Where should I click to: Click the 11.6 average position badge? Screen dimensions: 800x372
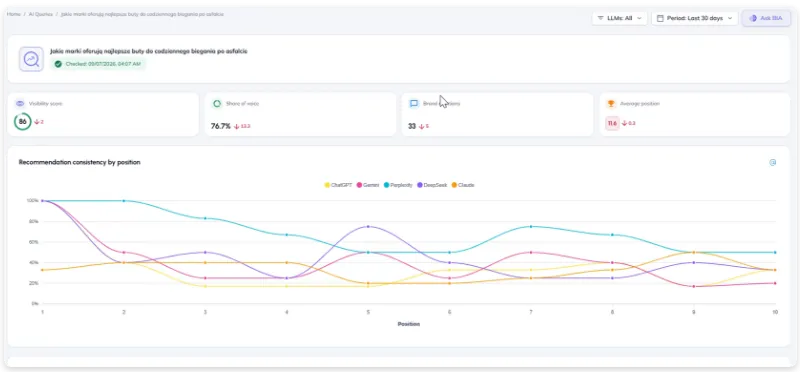coord(612,123)
